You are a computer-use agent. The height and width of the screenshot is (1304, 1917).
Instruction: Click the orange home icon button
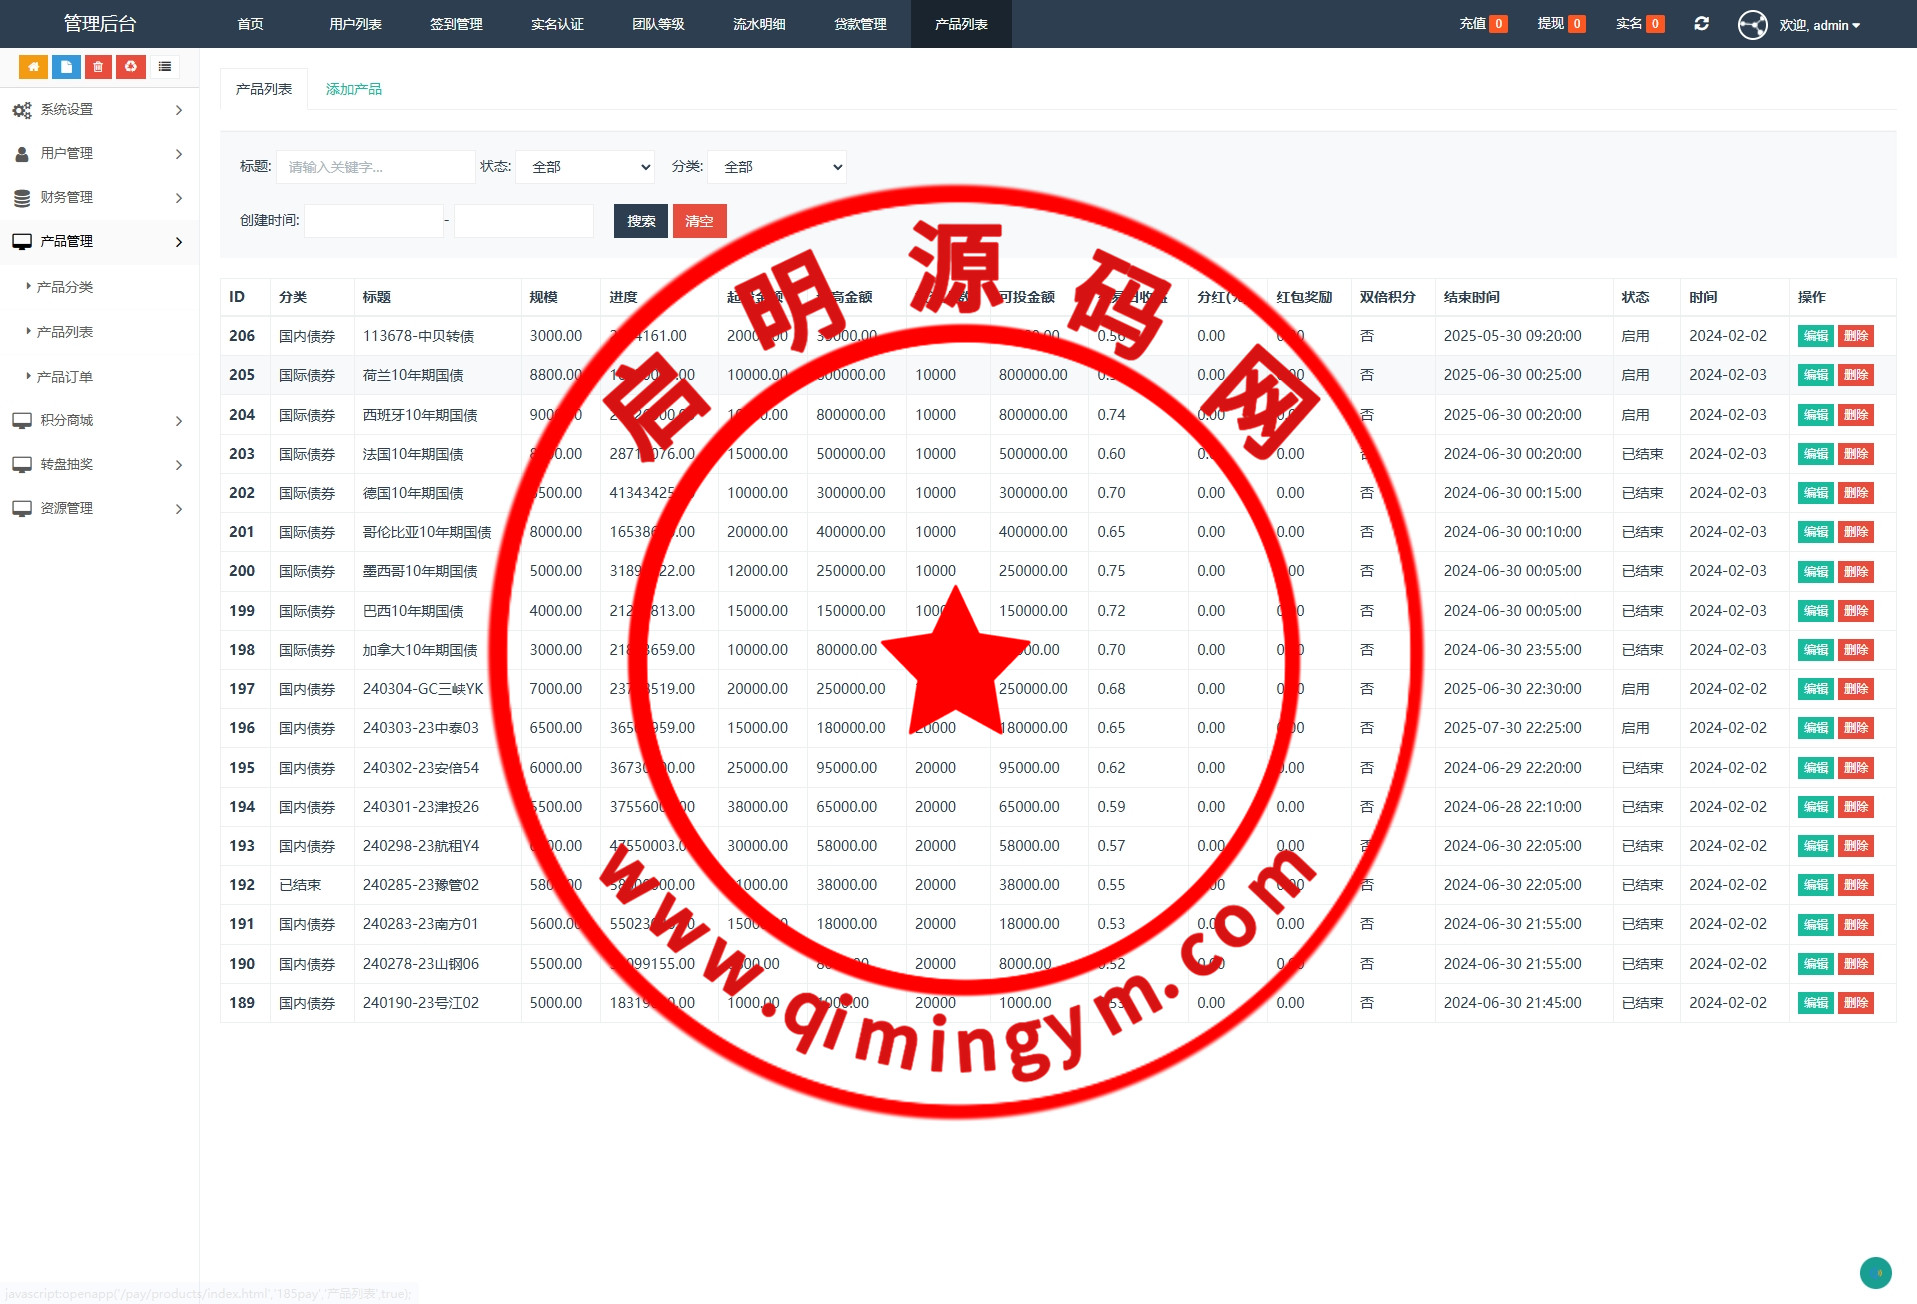point(33,67)
